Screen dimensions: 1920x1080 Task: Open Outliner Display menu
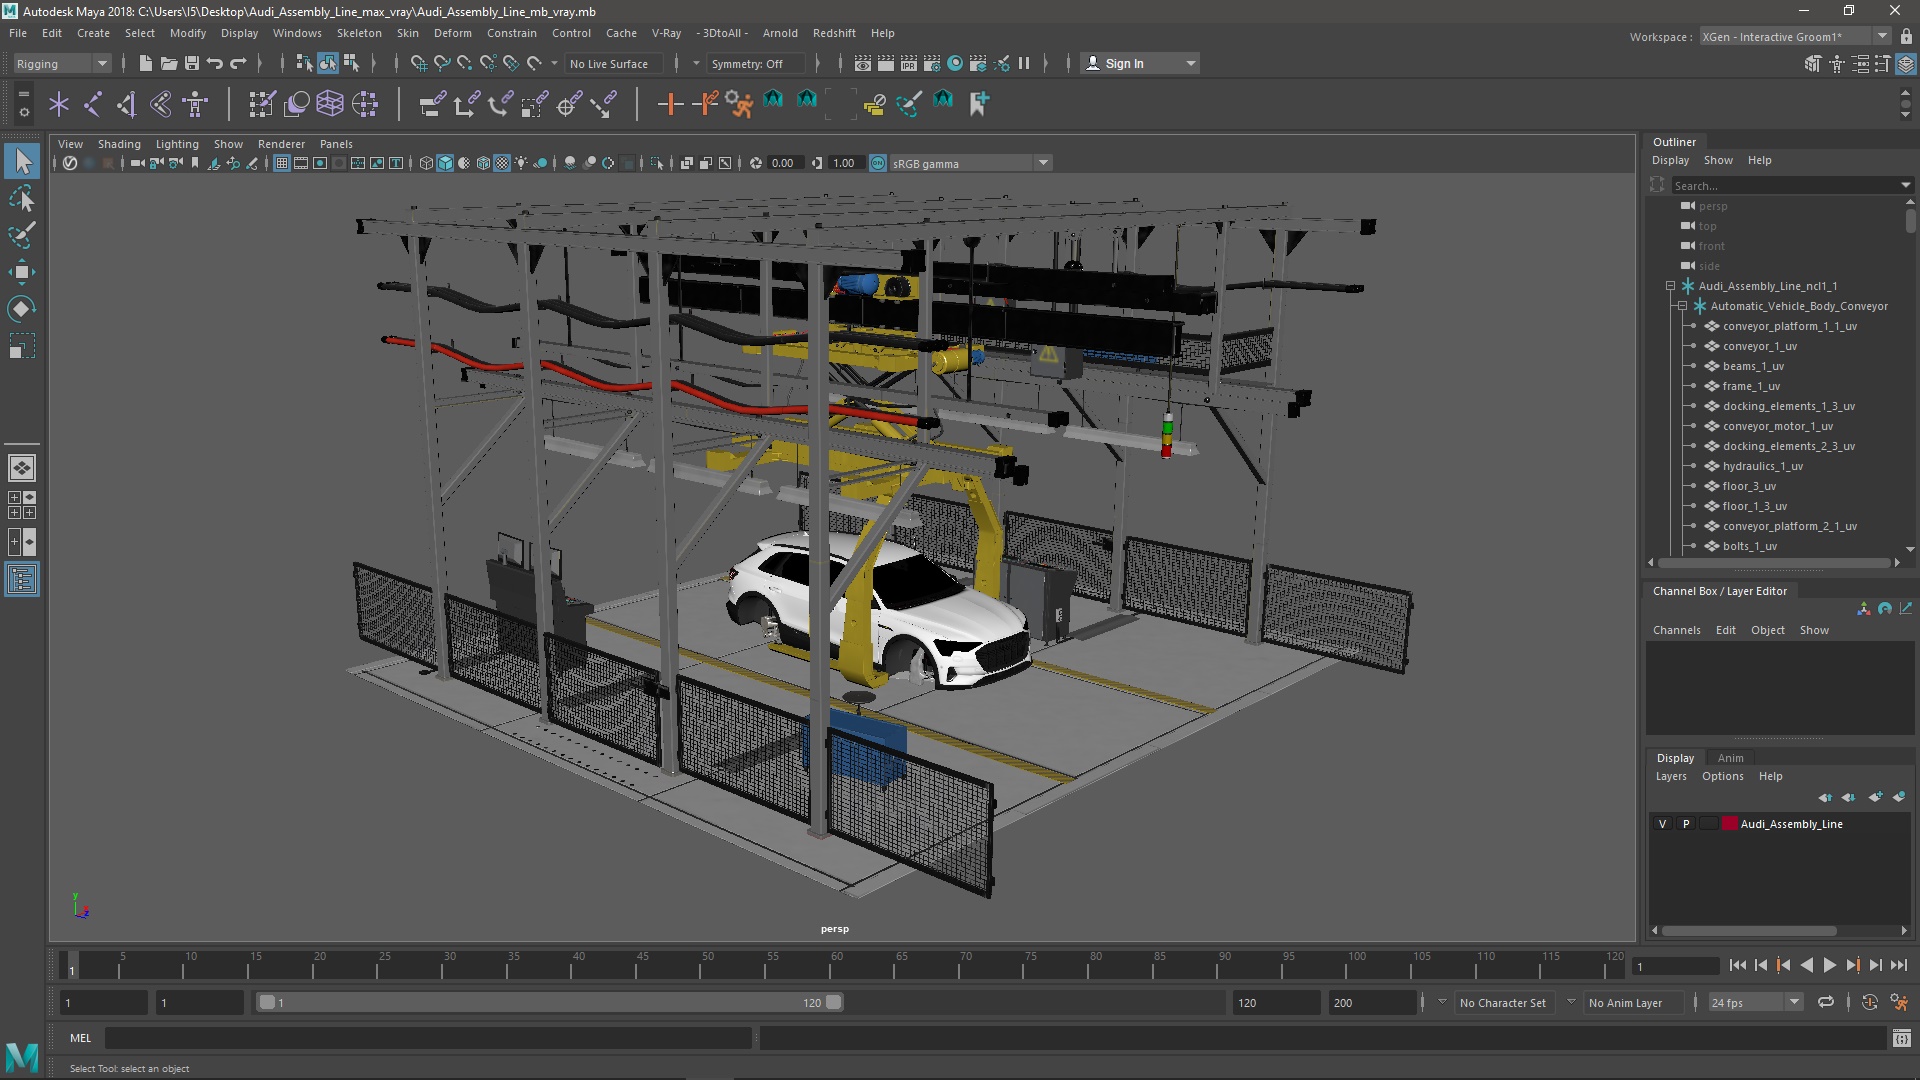(1670, 160)
